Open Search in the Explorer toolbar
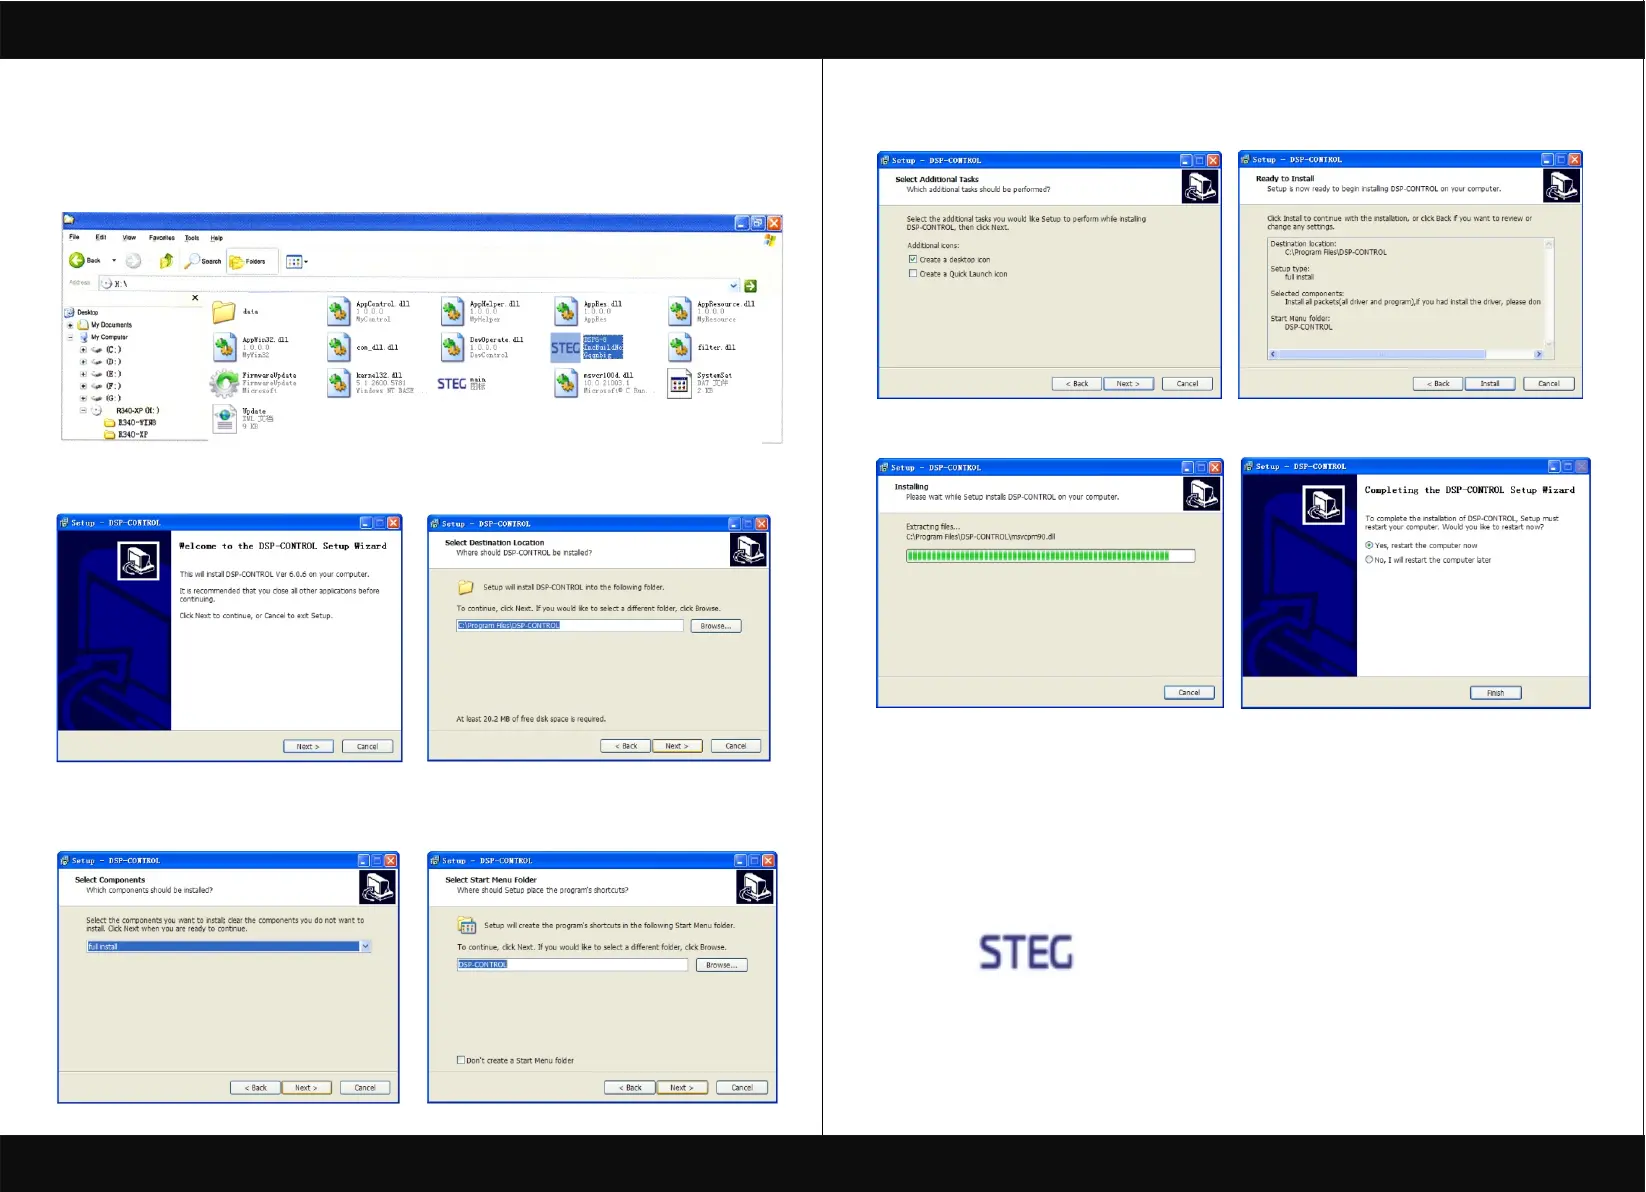Image resolution: width=1646 pixels, height=1192 pixels. click(x=203, y=261)
